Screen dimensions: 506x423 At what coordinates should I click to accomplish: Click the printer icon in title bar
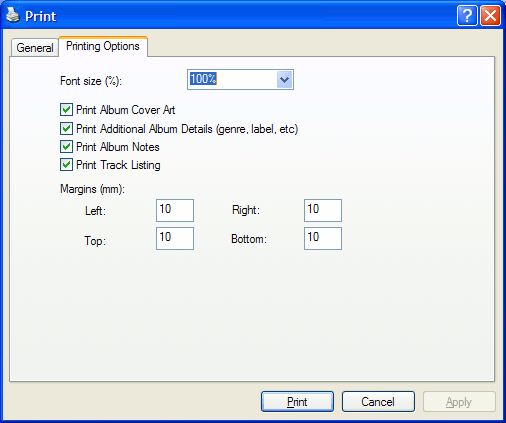pyautogui.click(x=13, y=15)
